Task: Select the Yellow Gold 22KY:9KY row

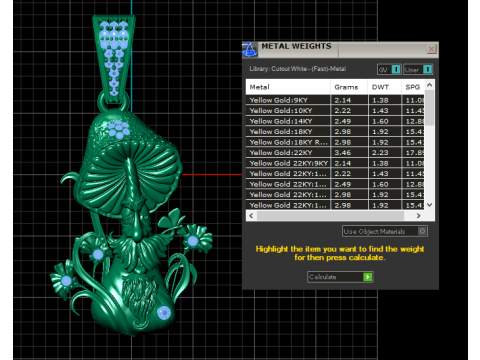Action: 335,163
